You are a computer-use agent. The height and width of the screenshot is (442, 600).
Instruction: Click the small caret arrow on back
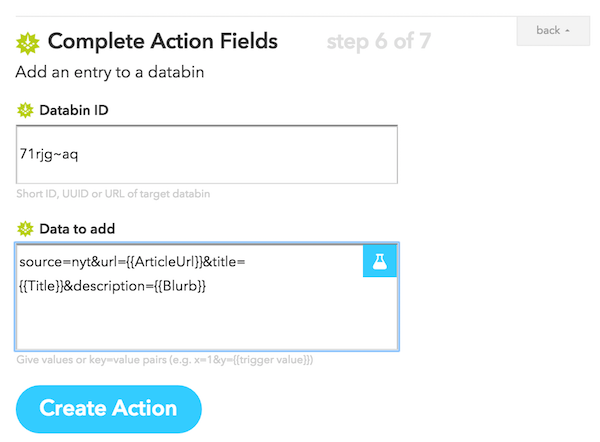[567, 31]
